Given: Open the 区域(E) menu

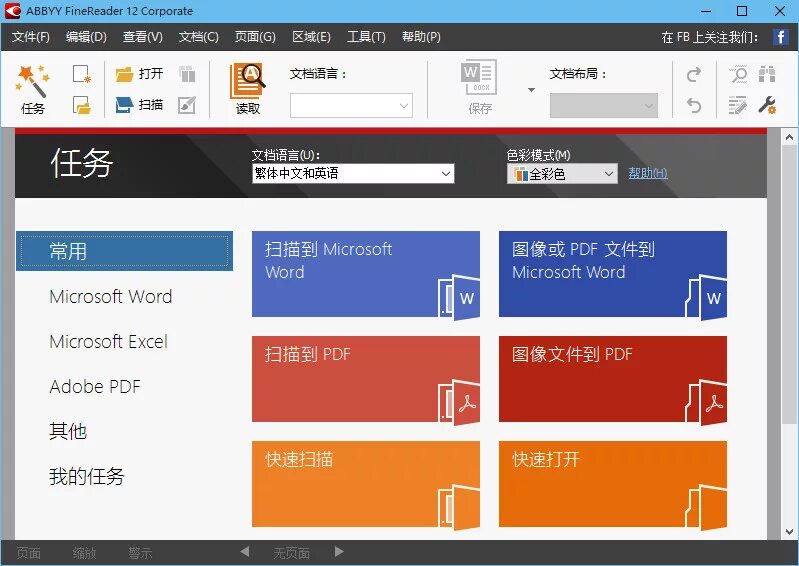Looking at the screenshot, I should 311,37.
